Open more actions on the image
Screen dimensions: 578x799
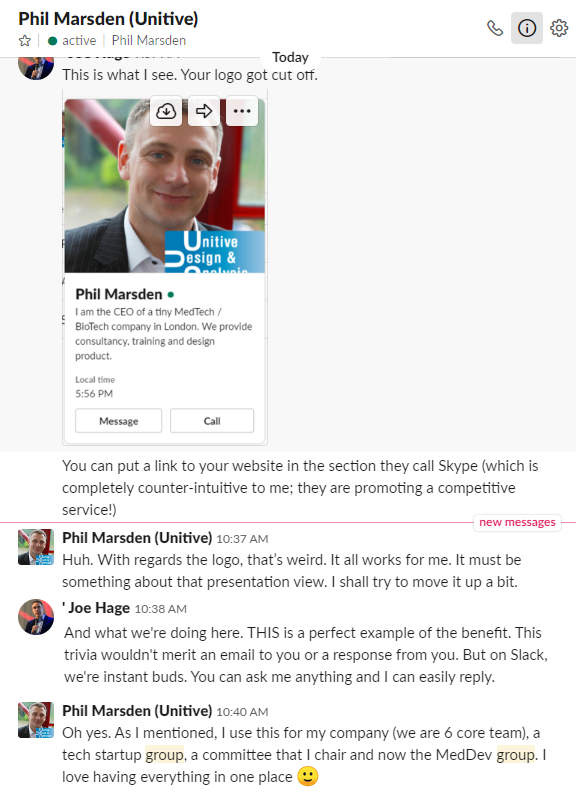(x=242, y=111)
